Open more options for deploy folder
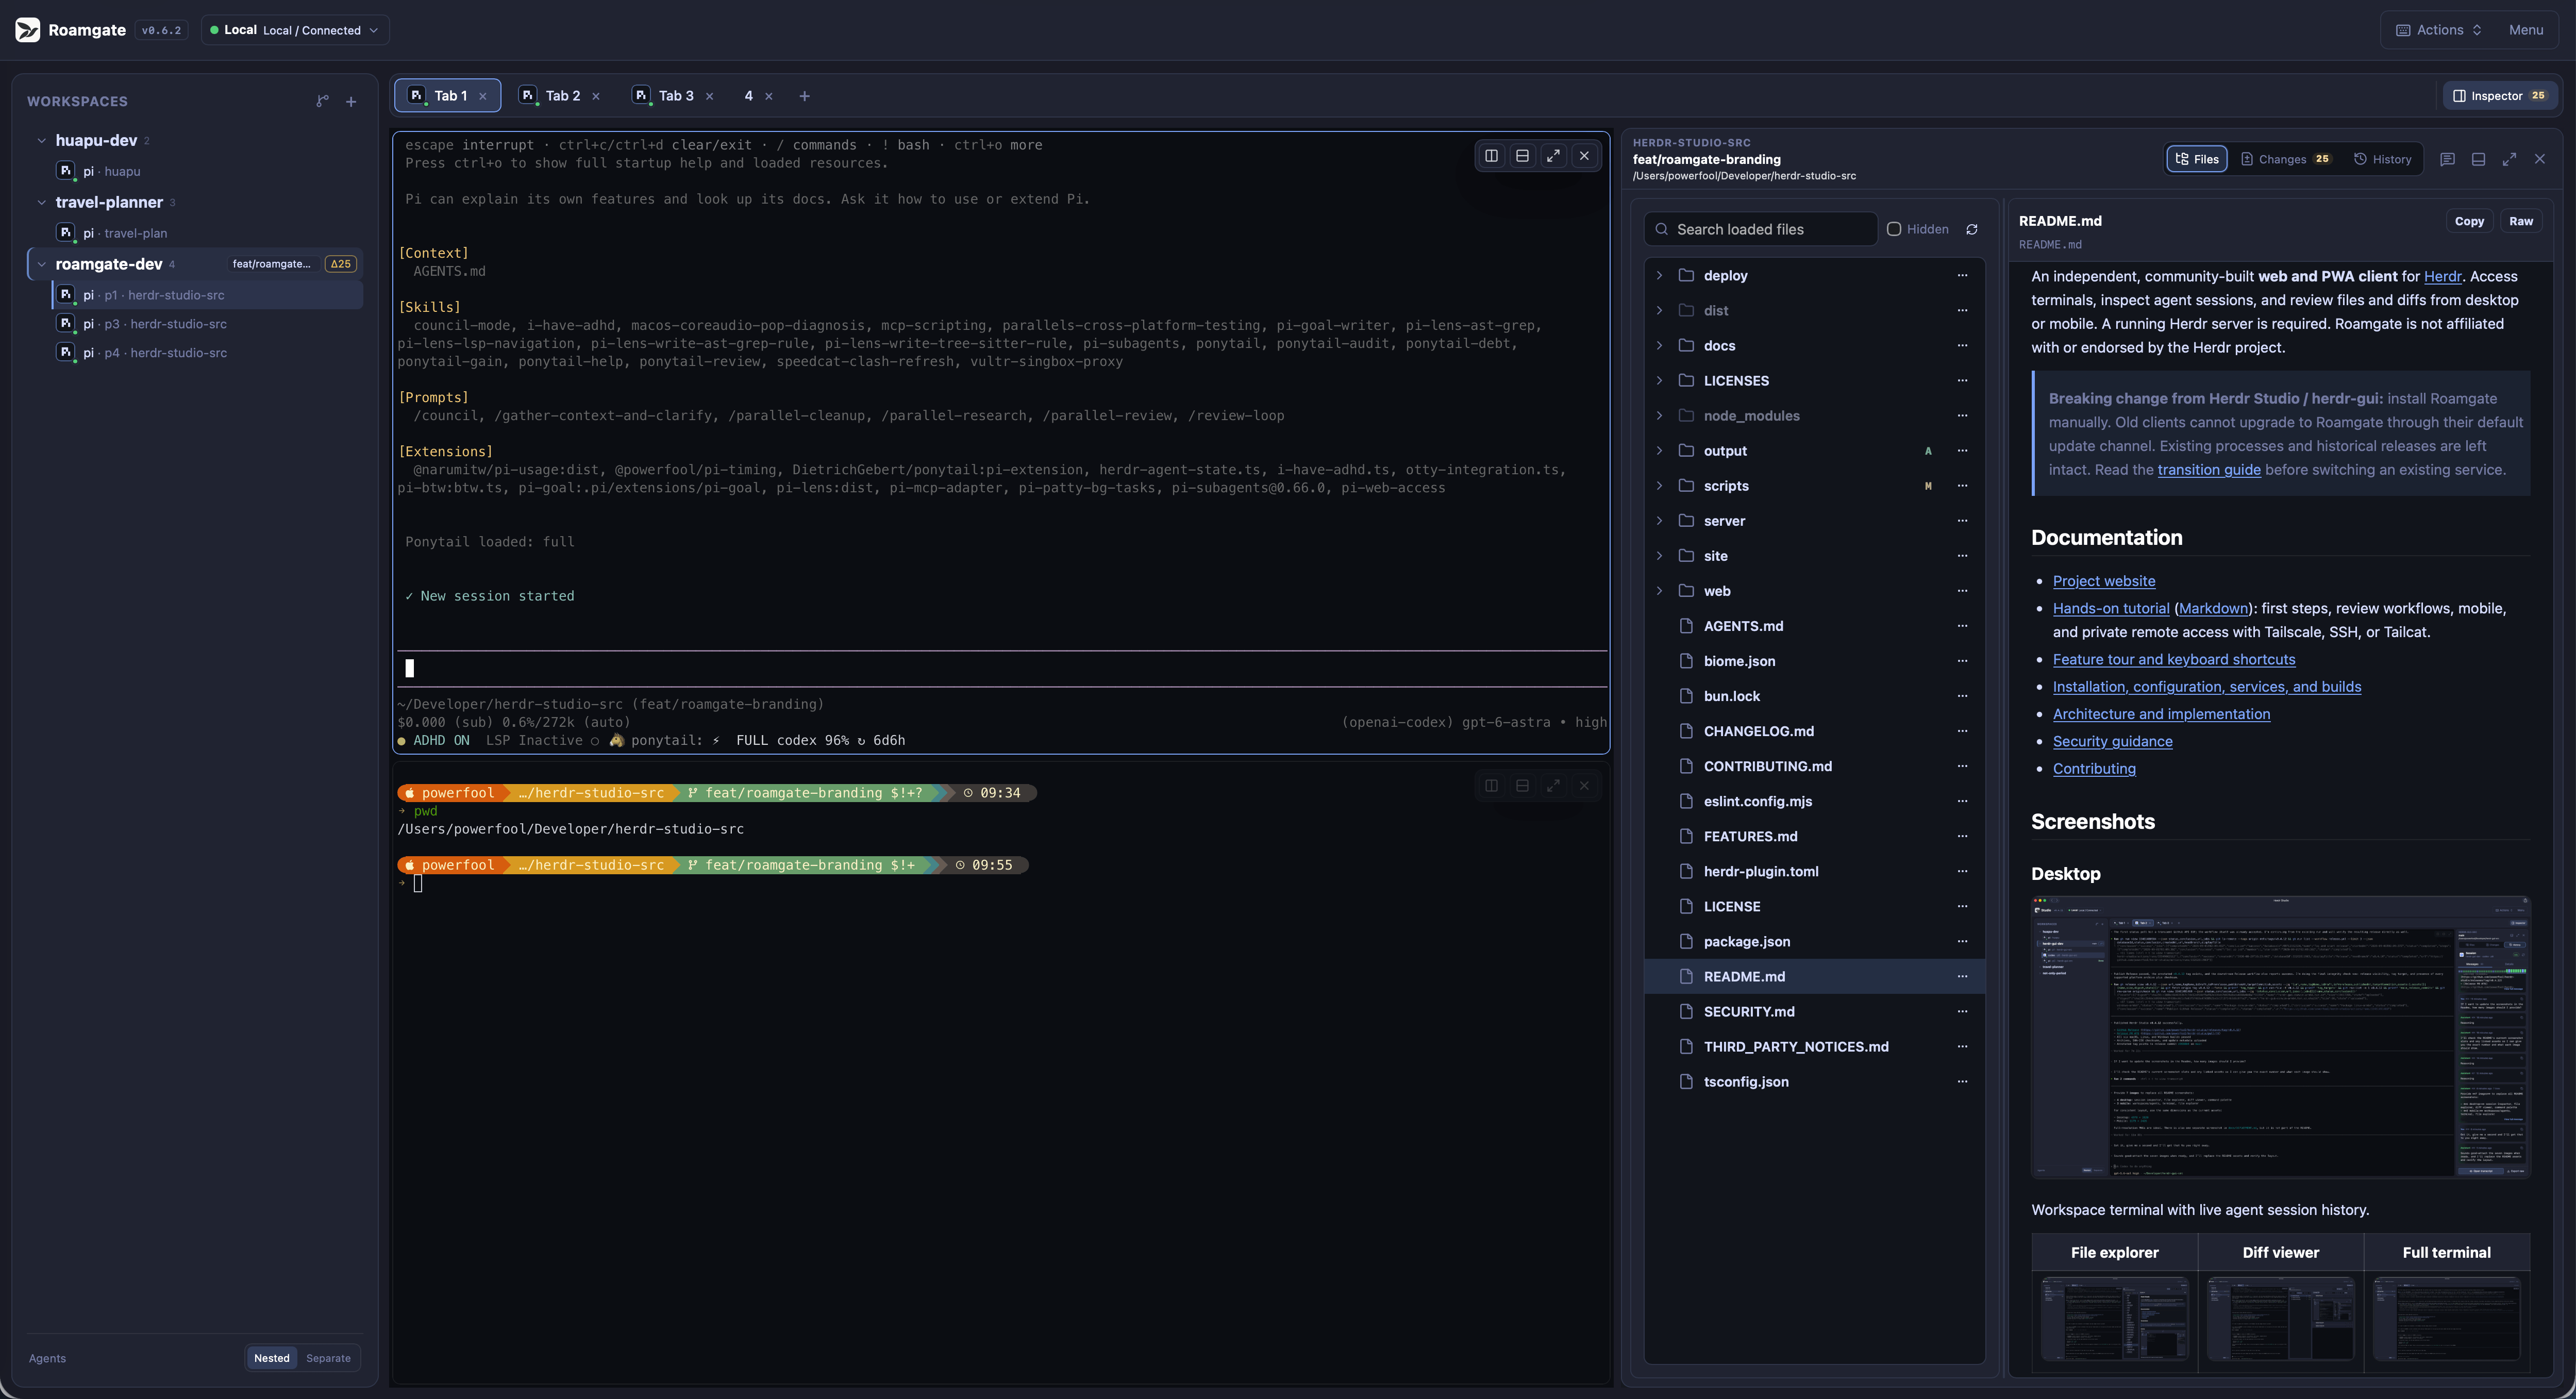 tap(1962, 275)
